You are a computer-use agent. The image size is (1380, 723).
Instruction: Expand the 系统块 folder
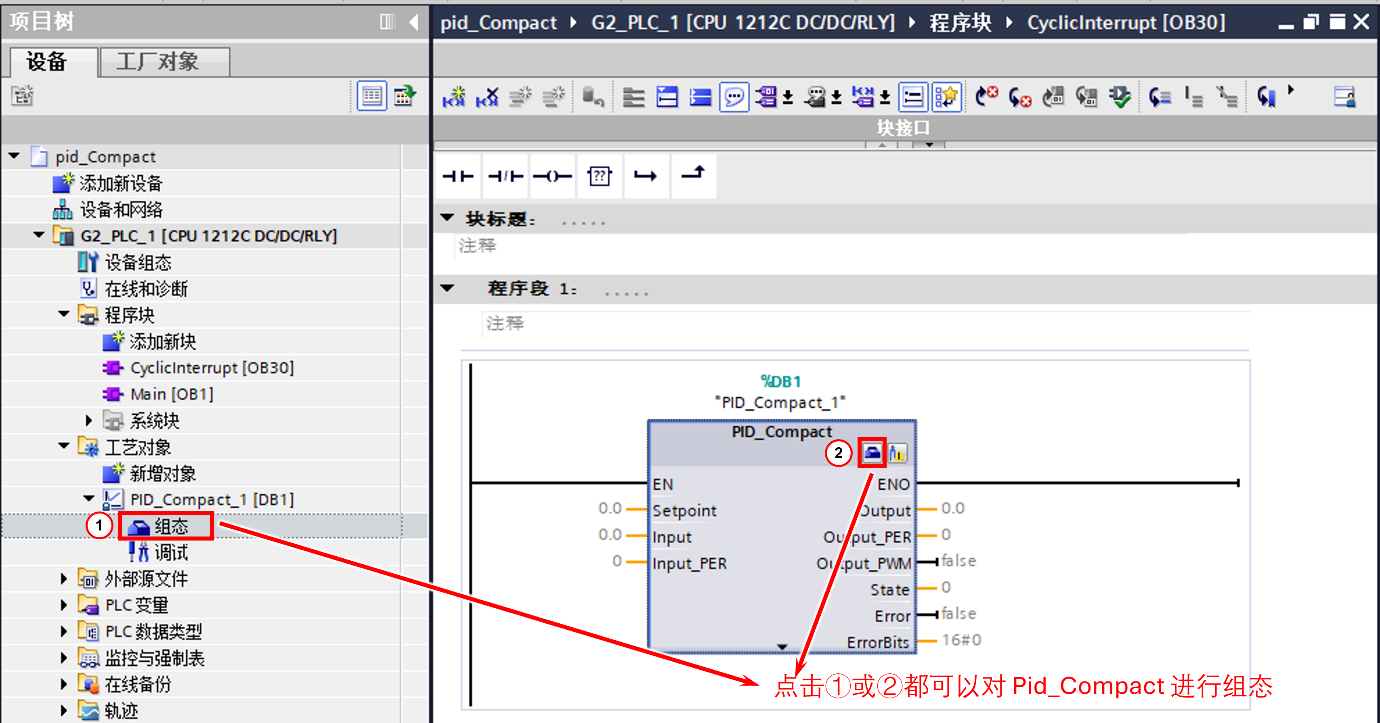point(89,421)
